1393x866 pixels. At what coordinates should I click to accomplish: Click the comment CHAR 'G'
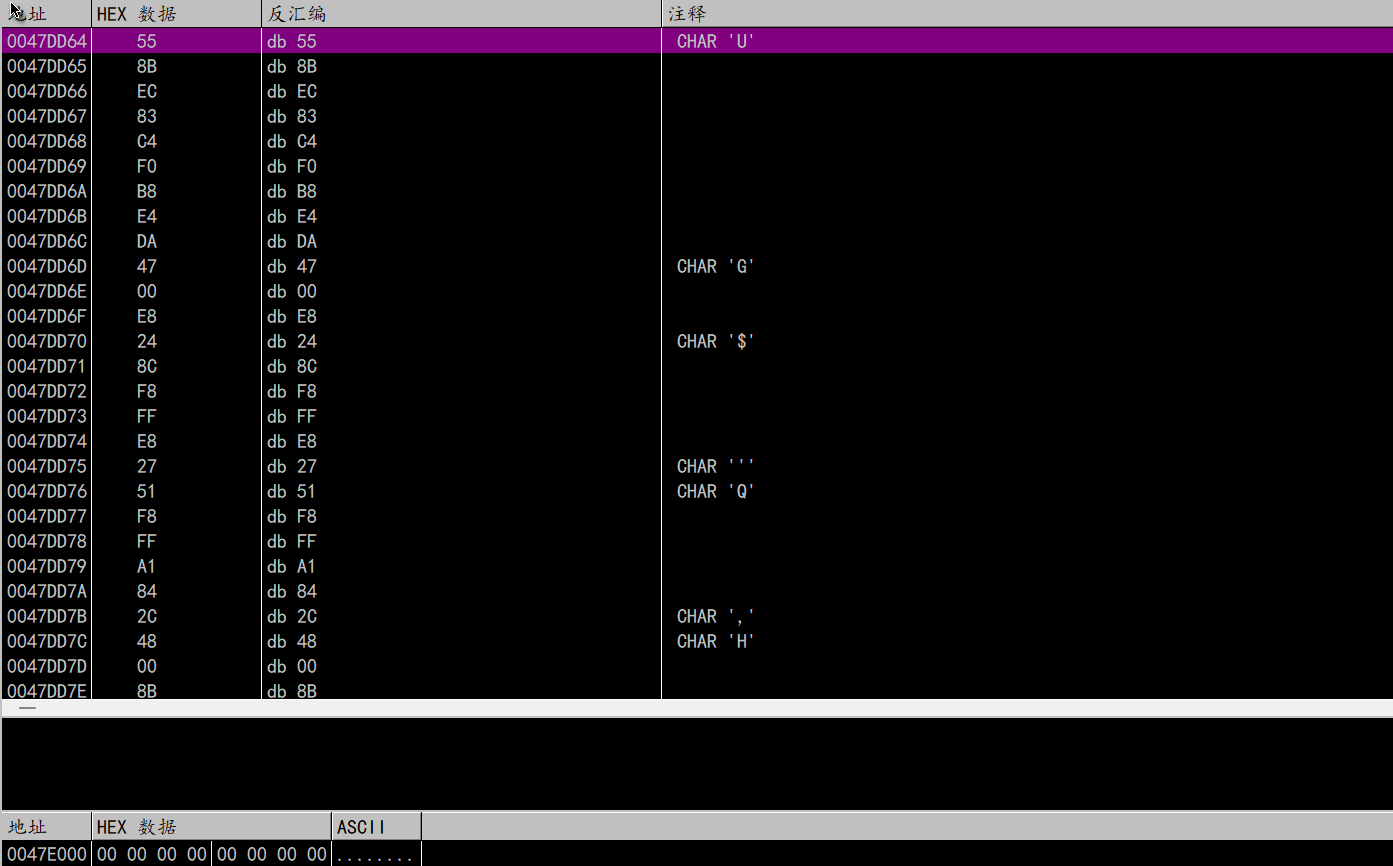tap(715, 266)
